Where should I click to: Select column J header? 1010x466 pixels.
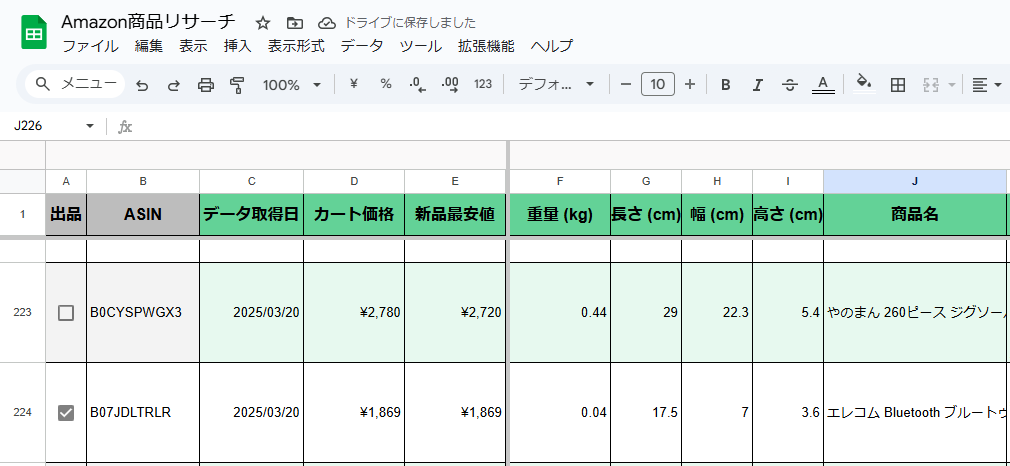pos(915,182)
